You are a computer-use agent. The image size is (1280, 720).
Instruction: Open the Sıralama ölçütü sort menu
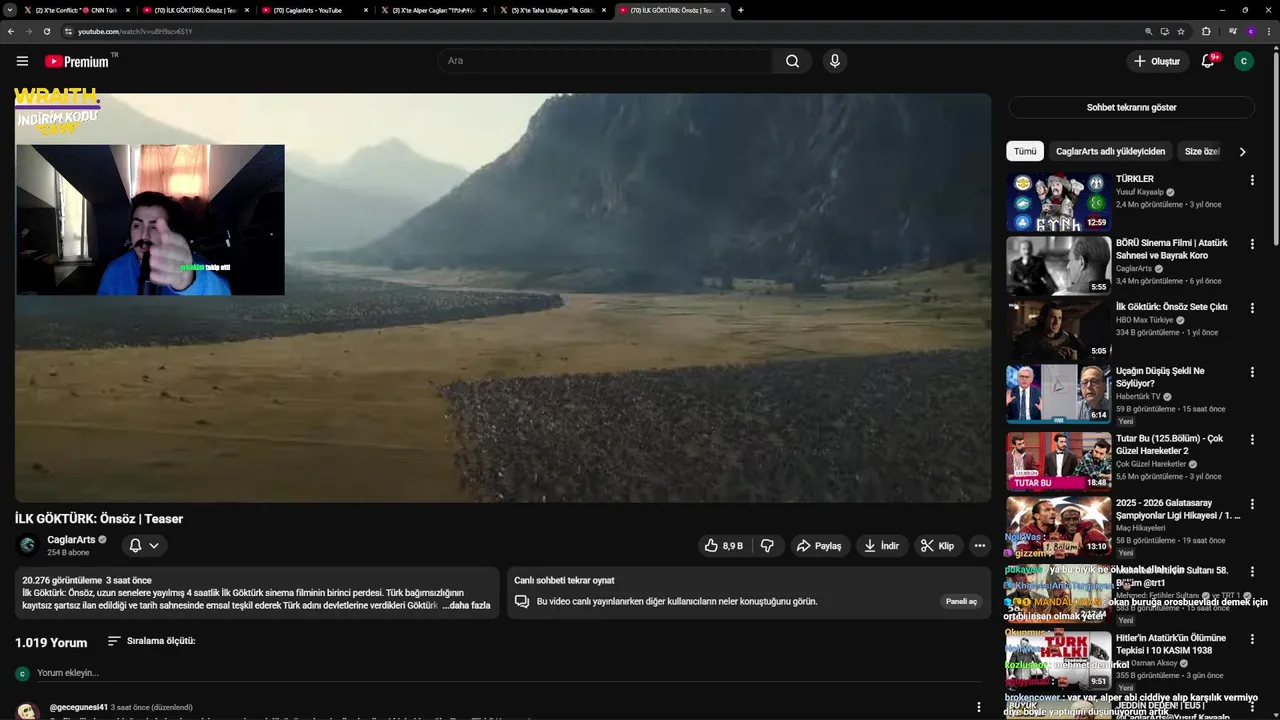[151, 641]
